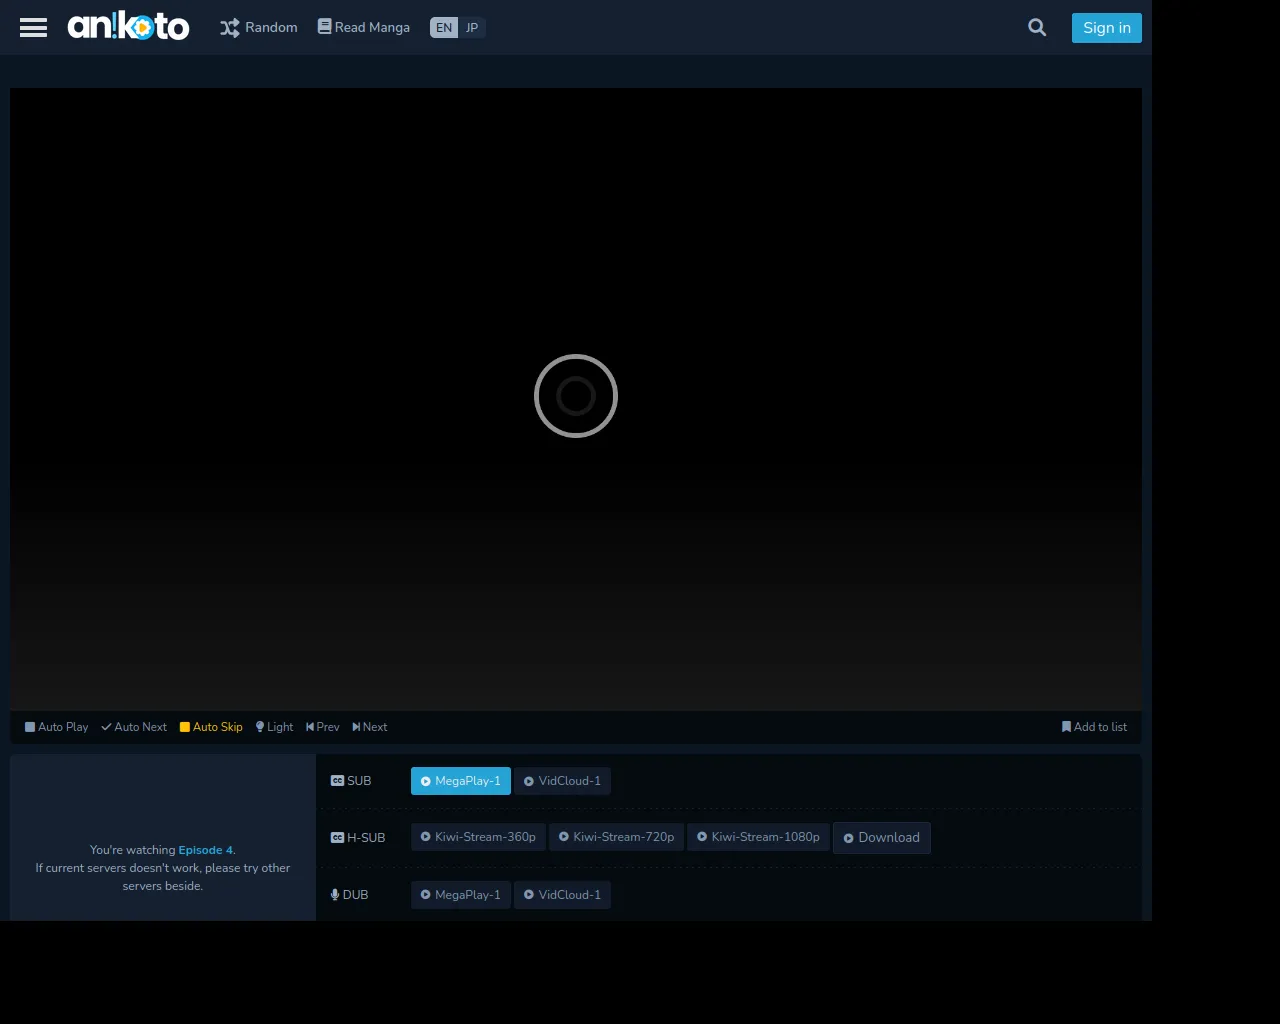The width and height of the screenshot is (1280, 1024).
Task: Go to Prev episode
Action: [x=322, y=727]
